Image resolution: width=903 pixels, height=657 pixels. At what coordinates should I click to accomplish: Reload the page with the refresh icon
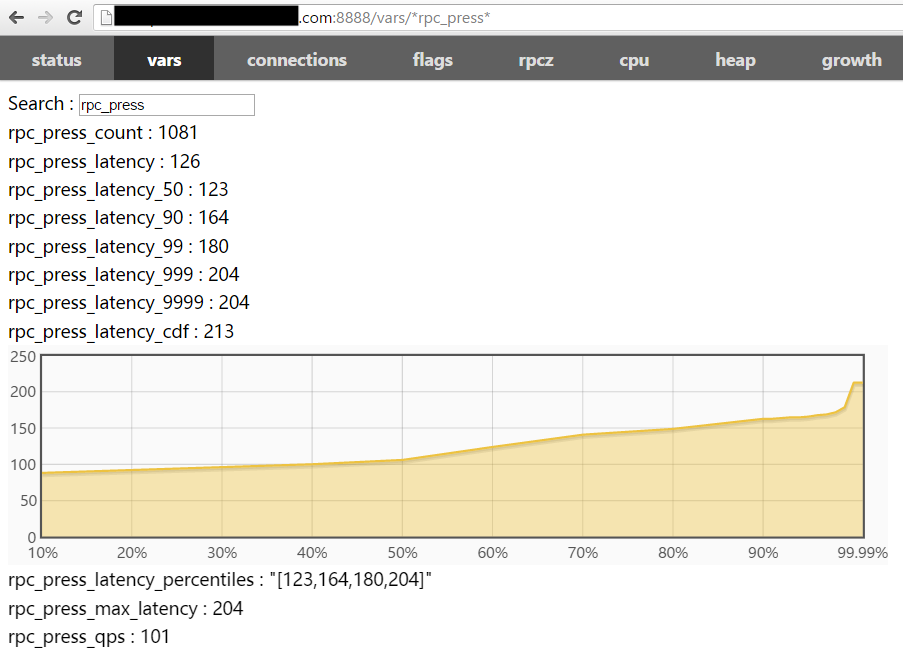(x=74, y=17)
